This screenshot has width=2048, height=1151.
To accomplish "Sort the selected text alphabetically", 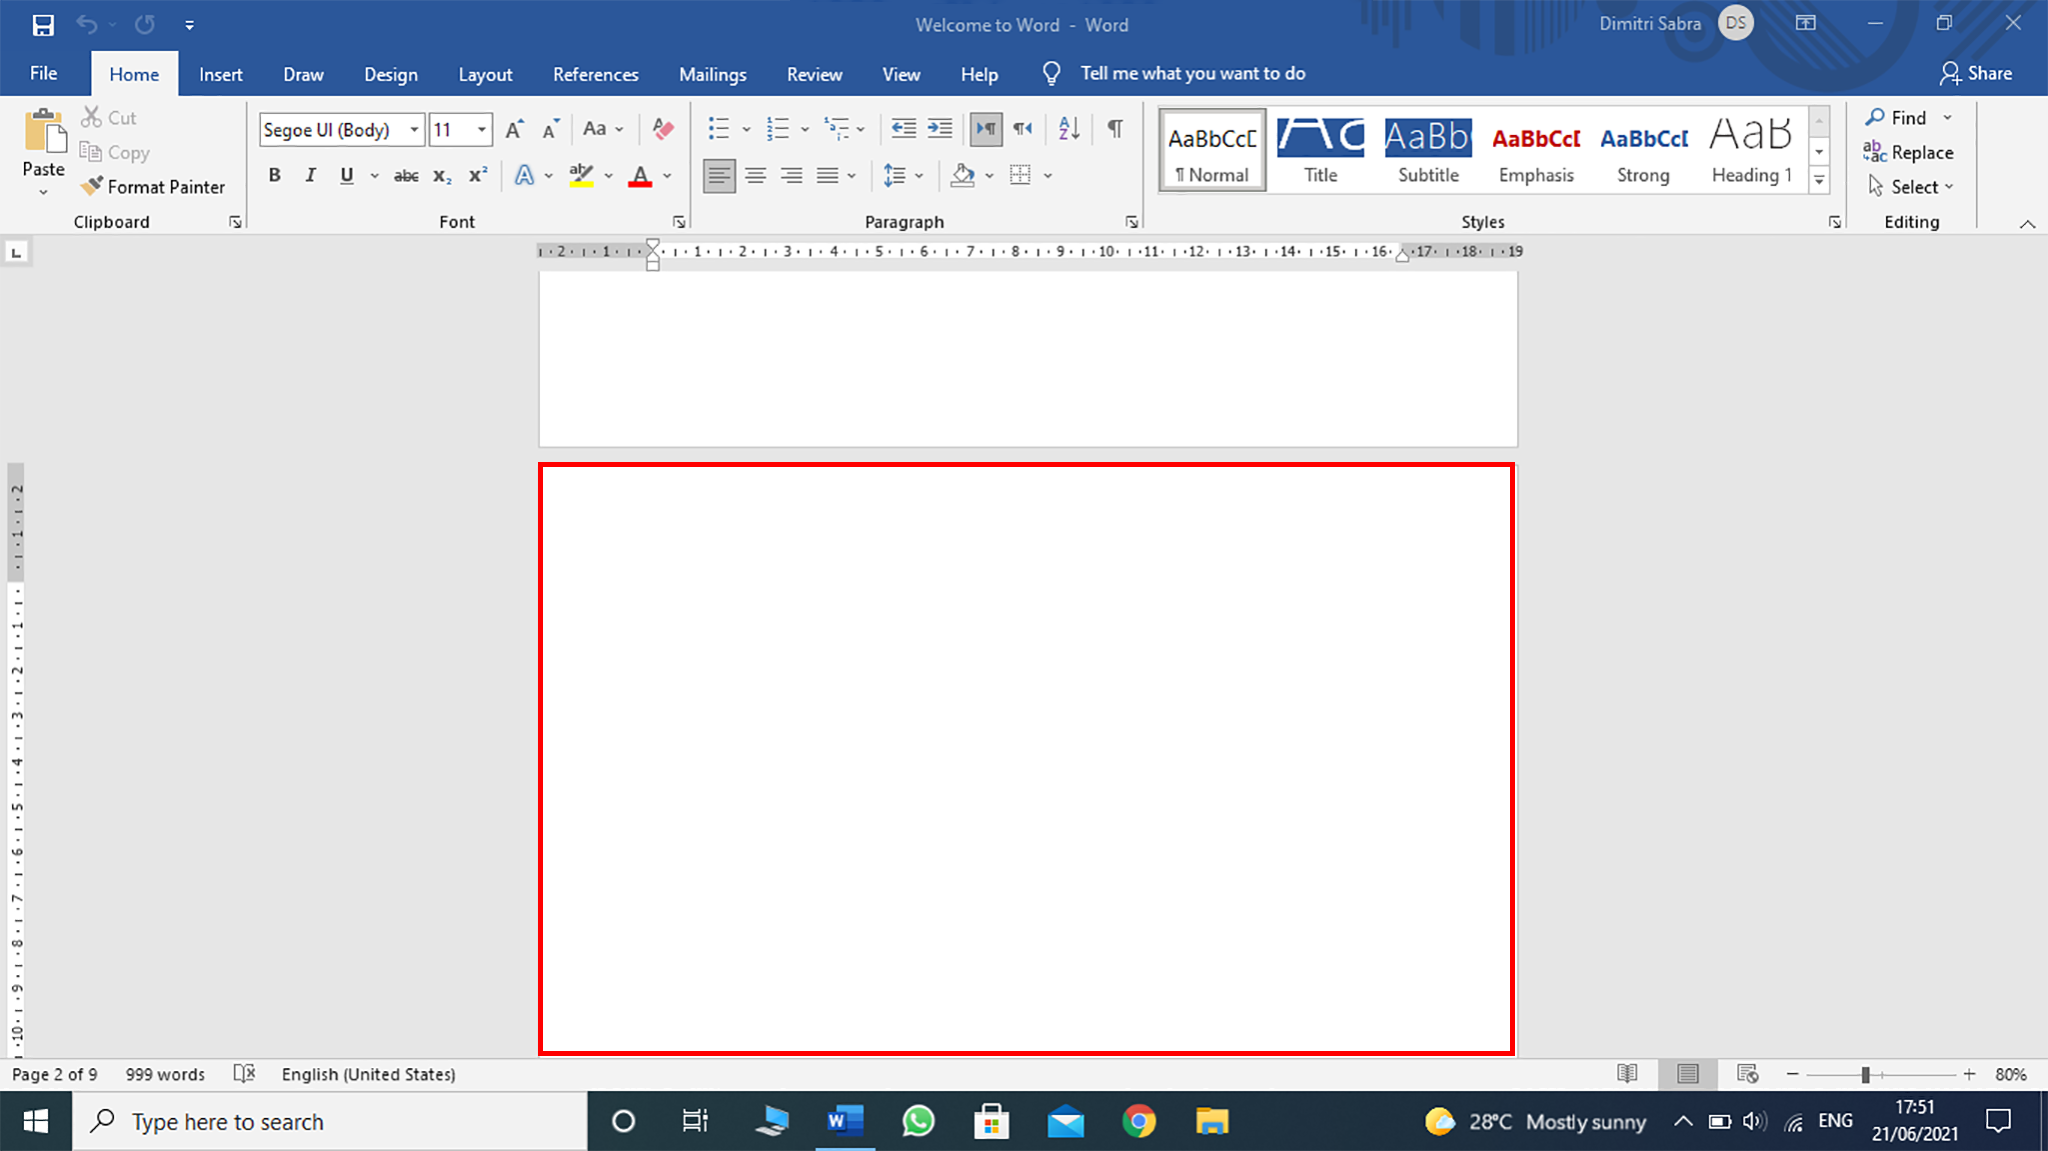I will coord(1067,128).
